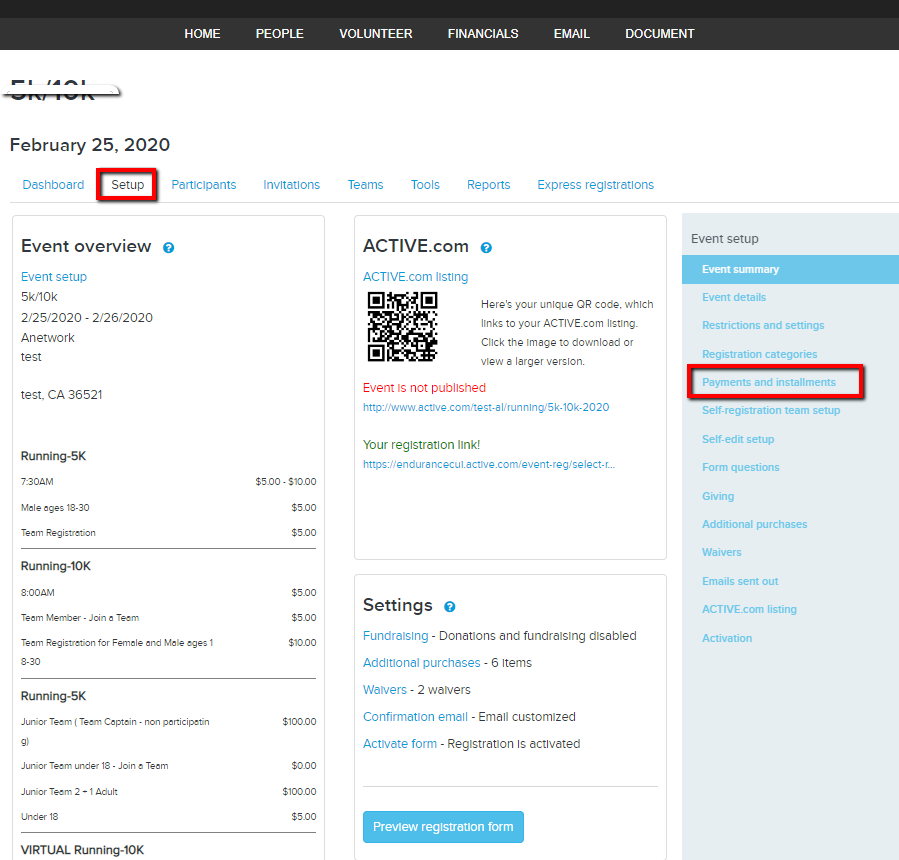This screenshot has height=860, width=899.
Task: Open the Teams tab
Action: [x=365, y=184]
